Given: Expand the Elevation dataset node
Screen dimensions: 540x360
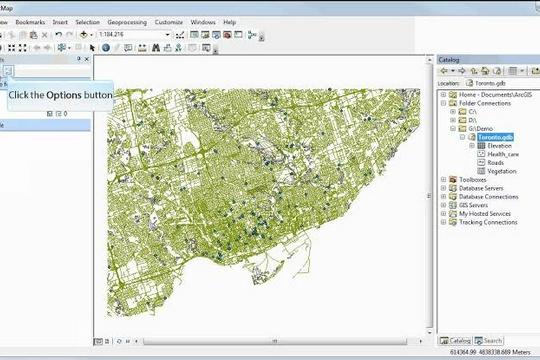Looking at the screenshot, I should (472, 146).
